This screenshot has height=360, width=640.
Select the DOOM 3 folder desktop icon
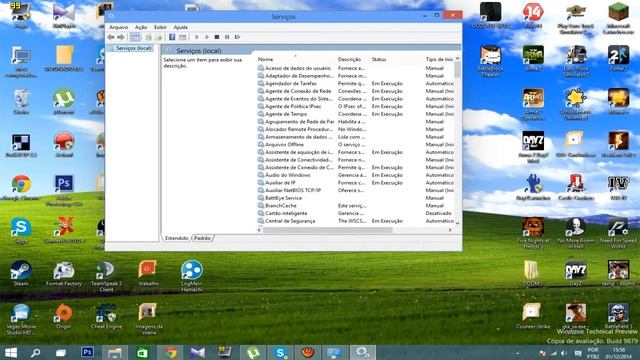click(x=533, y=273)
